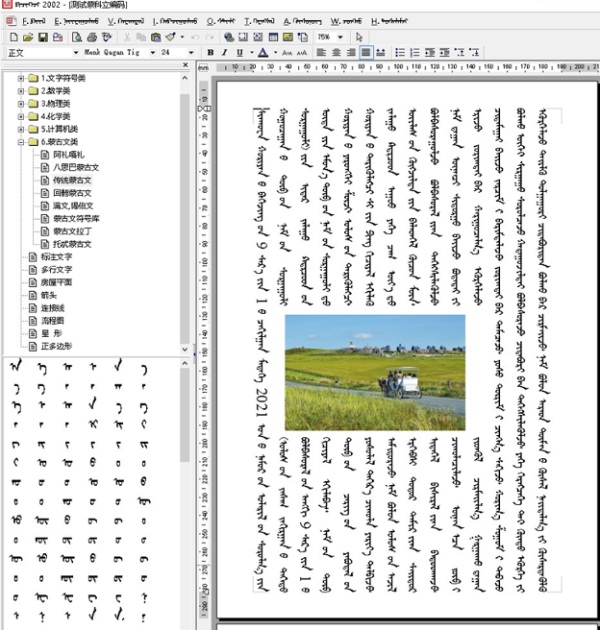Click the numbered list icon
Image resolution: width=600 pixels, height=630 pixels.
[415, 53]
